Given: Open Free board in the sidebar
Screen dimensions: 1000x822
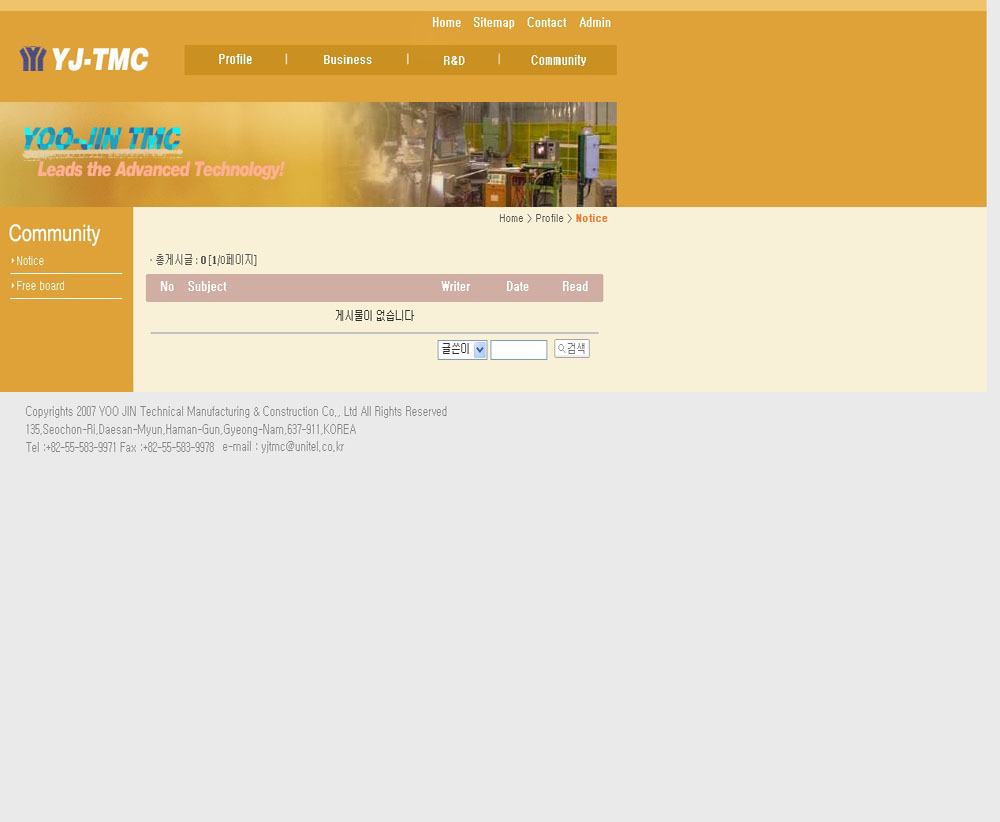Looking at the screenshot, I should point(40,286).
